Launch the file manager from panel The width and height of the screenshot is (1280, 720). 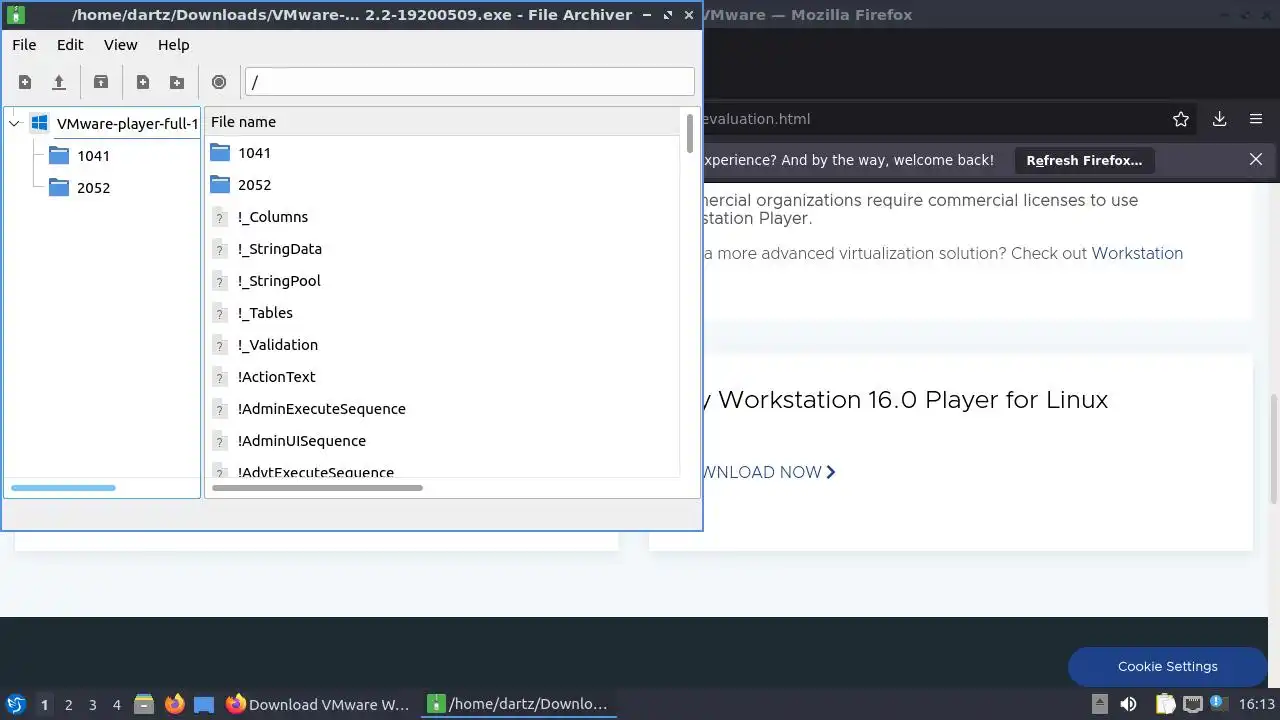(144, 705)
